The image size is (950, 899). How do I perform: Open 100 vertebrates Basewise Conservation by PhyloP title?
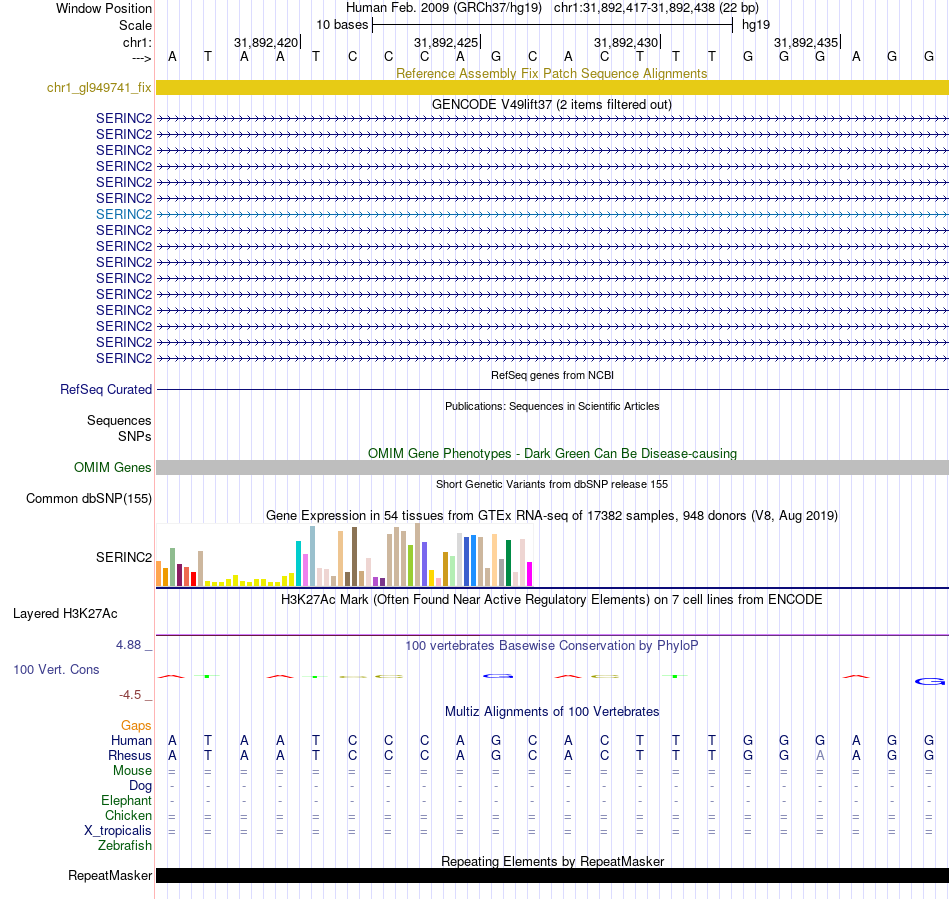pyautogui.click(x=551, y=646)
